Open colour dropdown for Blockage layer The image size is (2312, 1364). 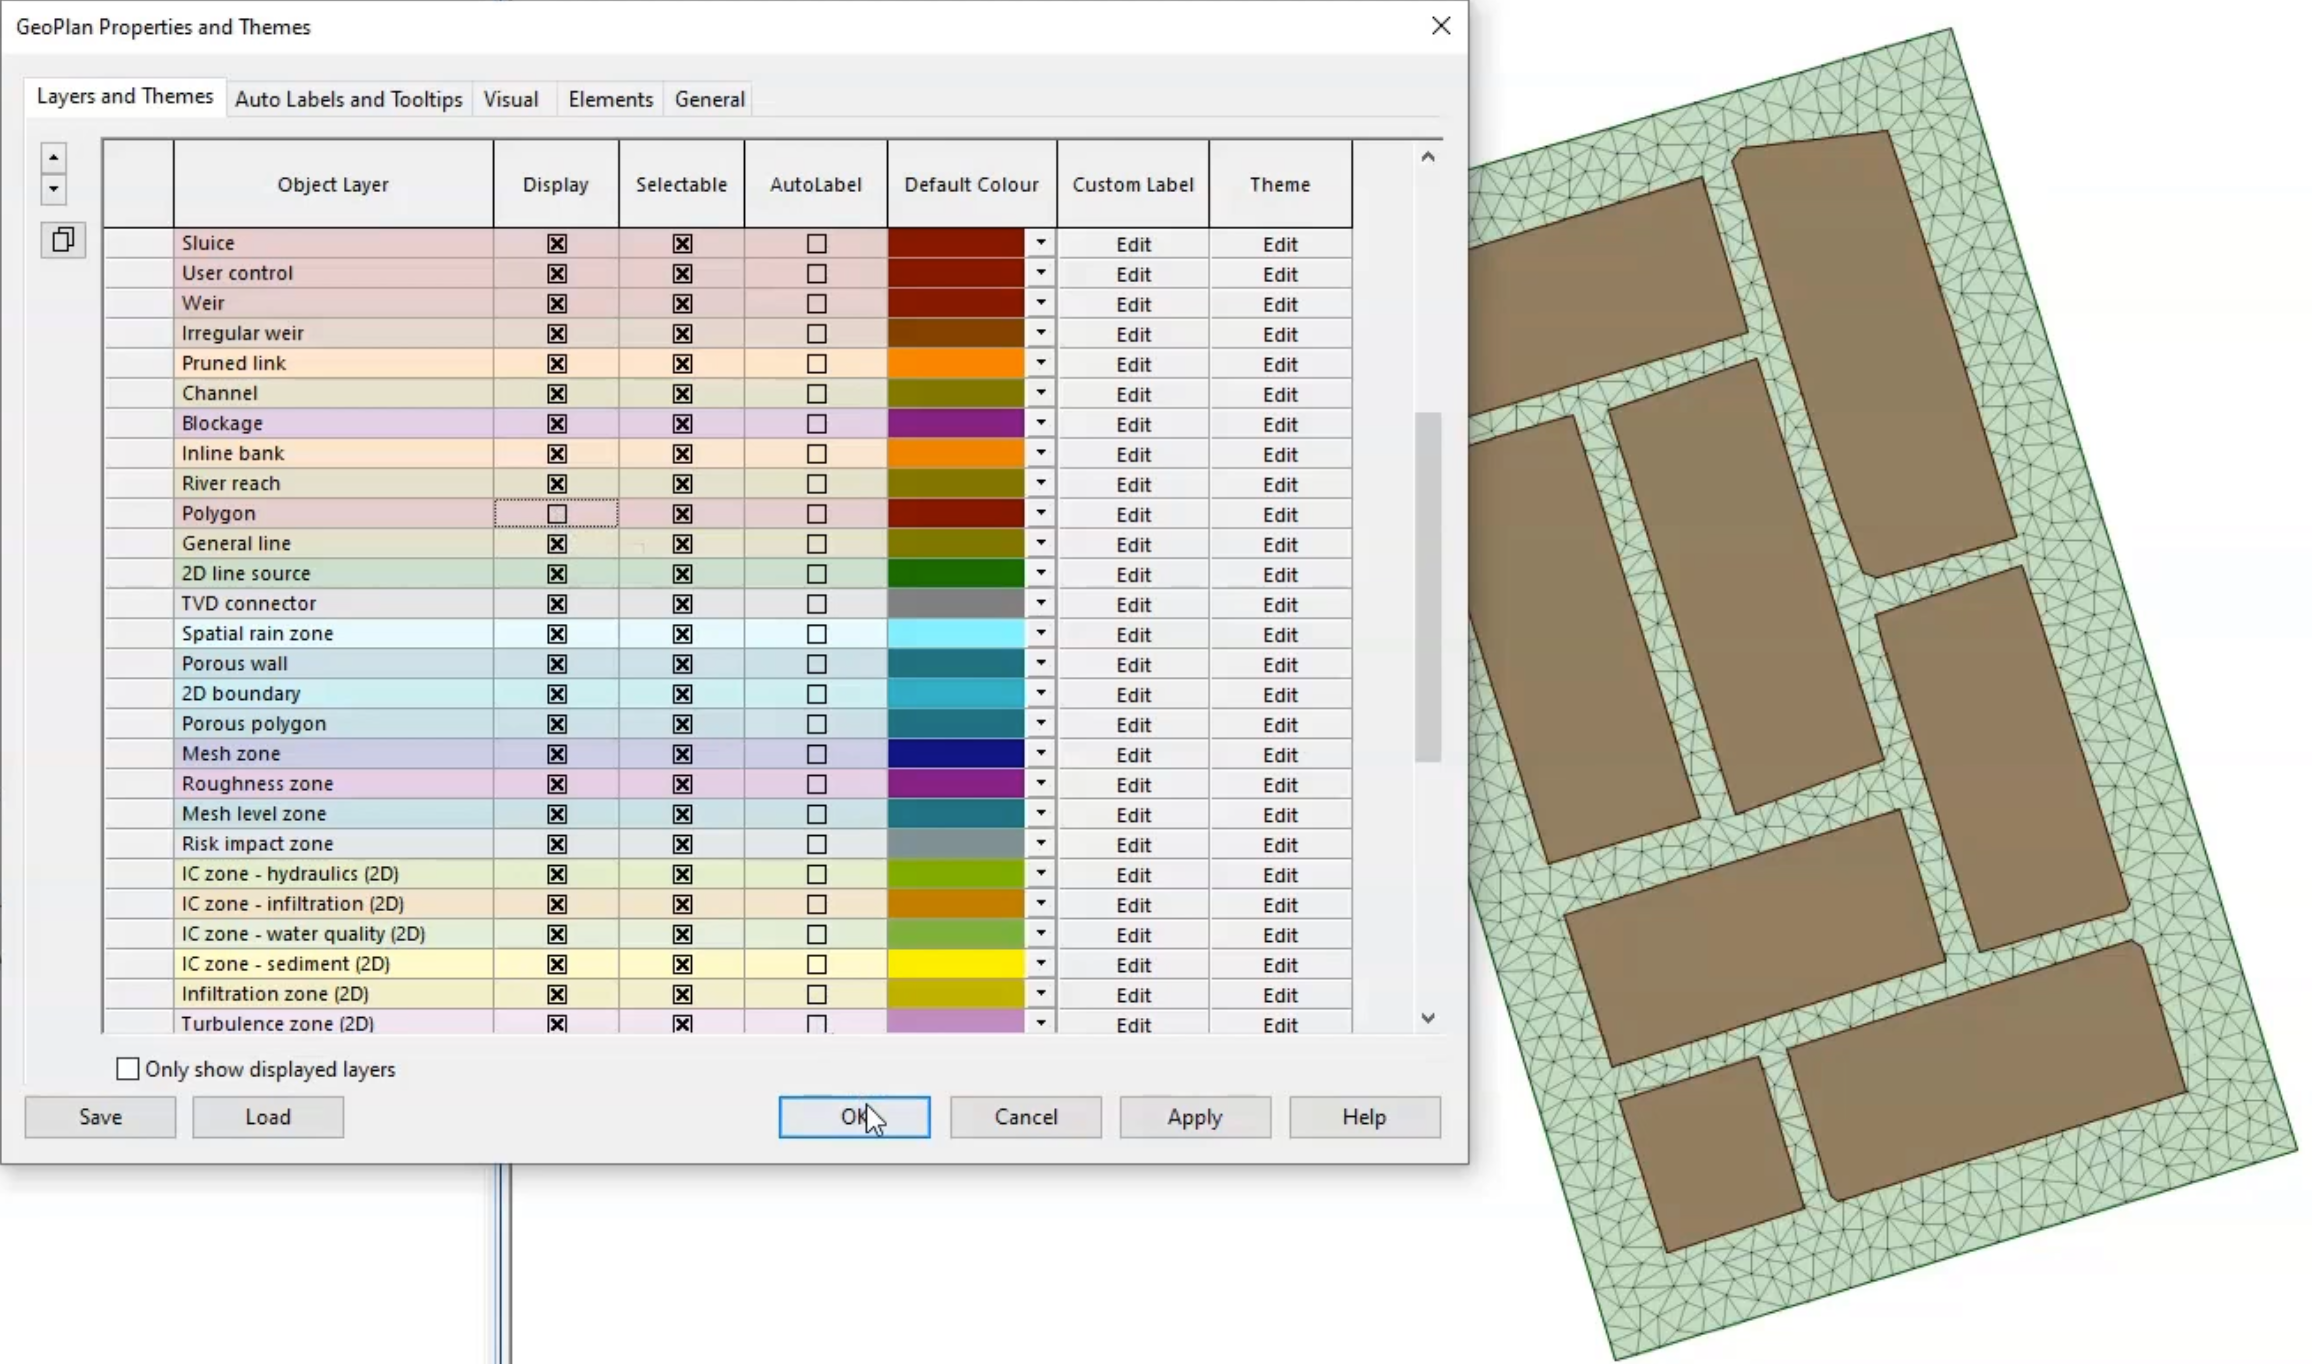pos(1040,423)
